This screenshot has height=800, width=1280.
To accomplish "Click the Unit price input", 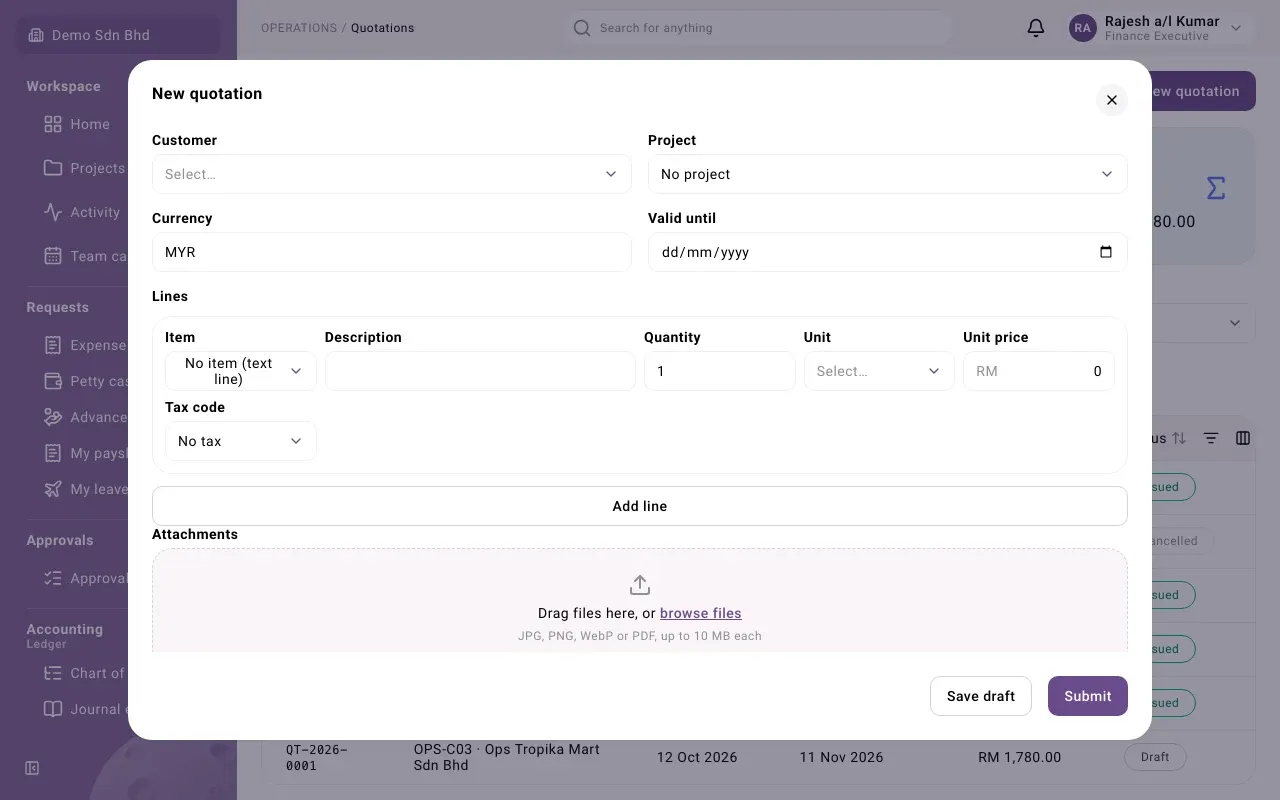I will [x=1039, y=371].
